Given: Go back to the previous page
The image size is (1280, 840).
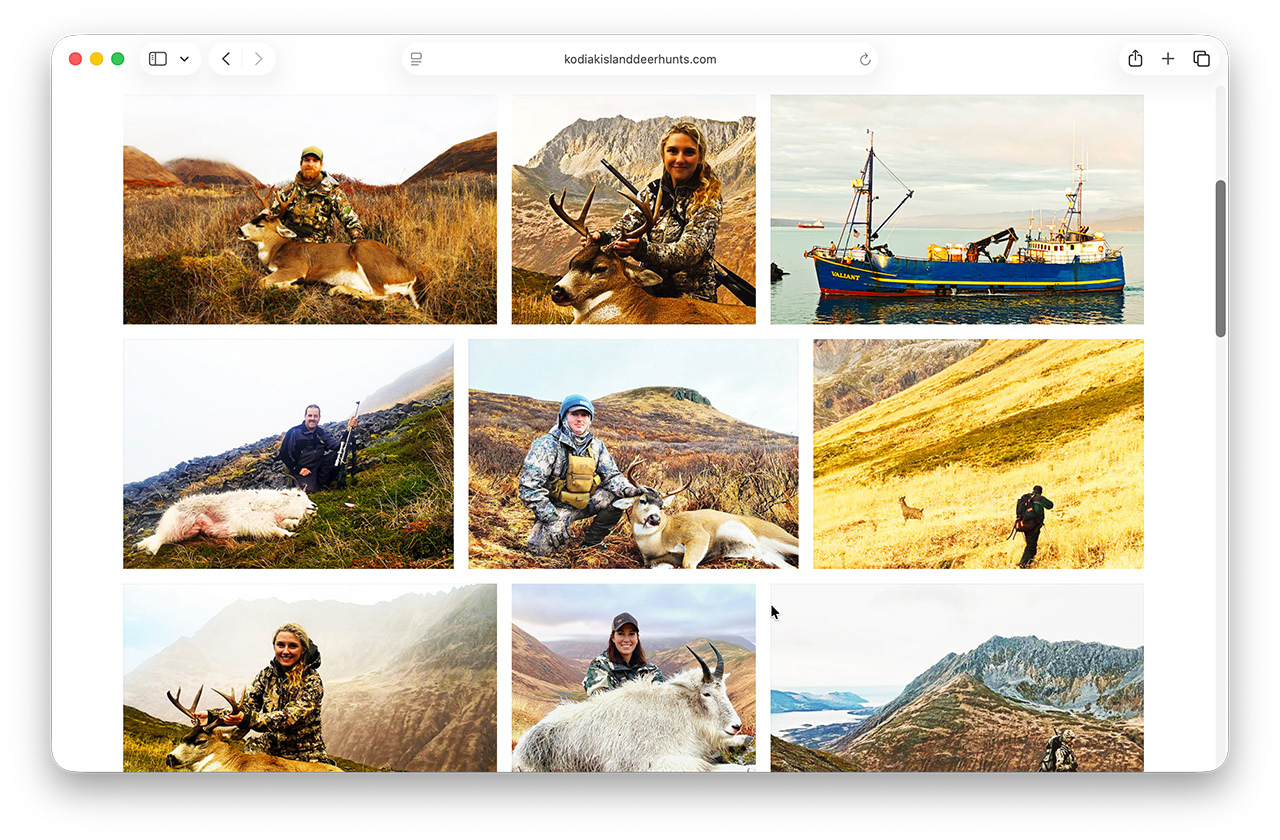Looking at the screenshot, I should click(x=226, y=59).
